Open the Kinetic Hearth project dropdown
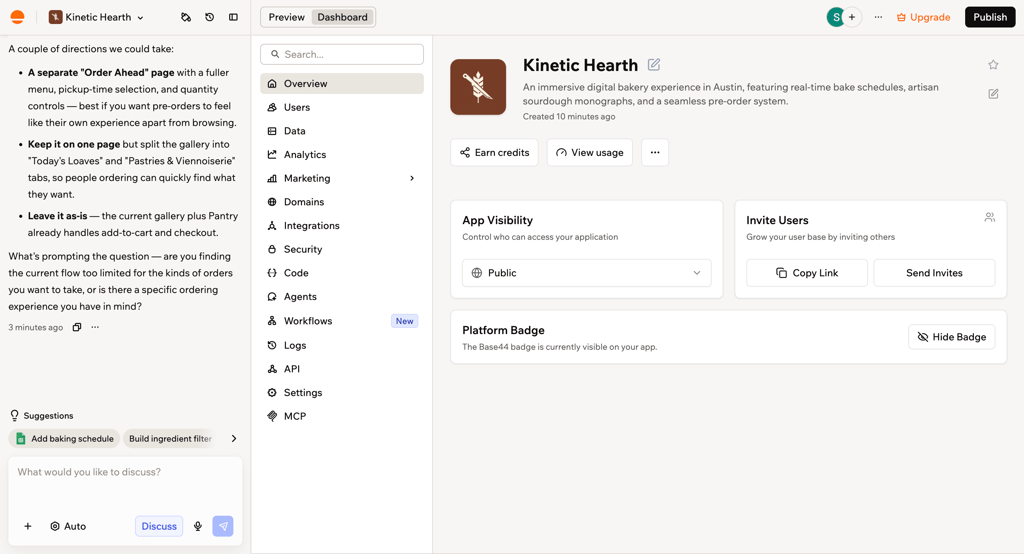Viewport: 1024px width, 554px height. click(97, 17)
